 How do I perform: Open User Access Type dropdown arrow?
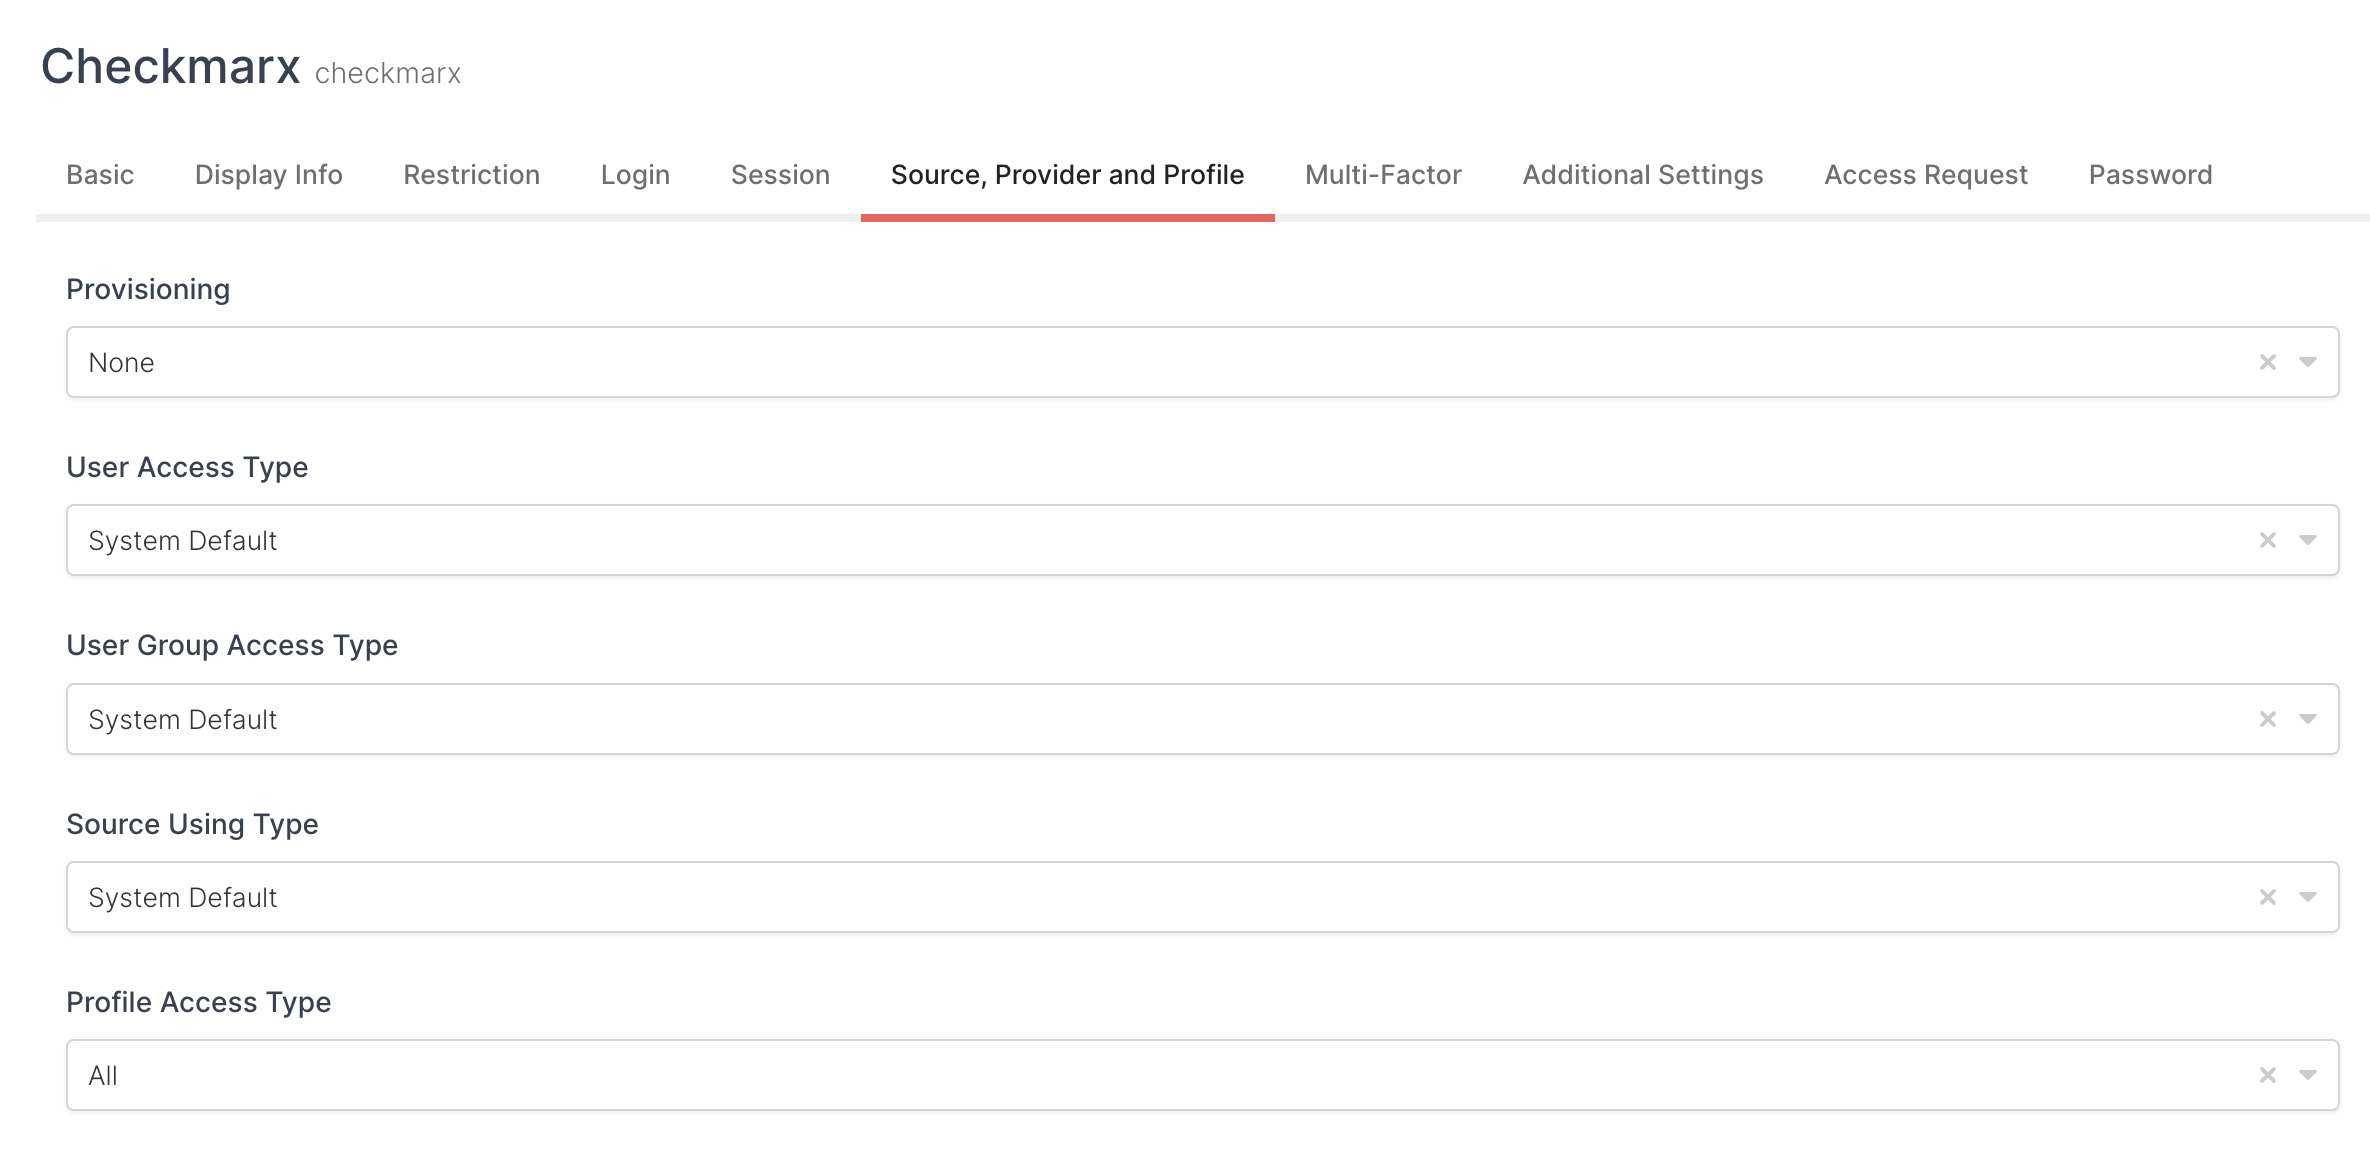tap(2308, 540)
